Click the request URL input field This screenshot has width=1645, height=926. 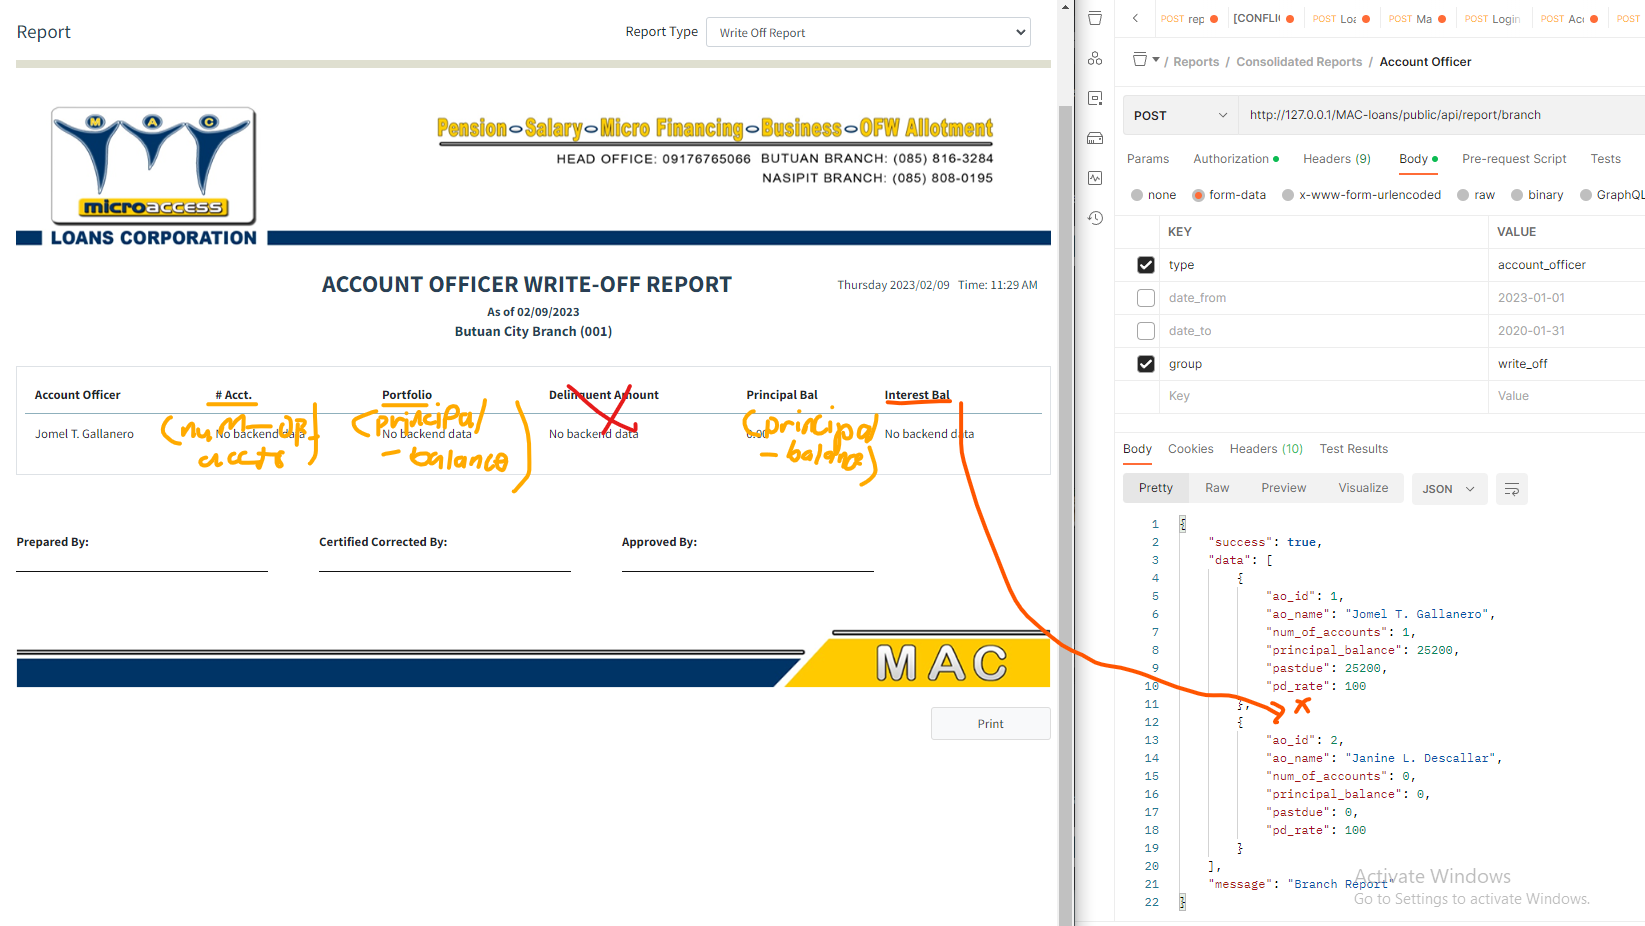[1400, 114]
